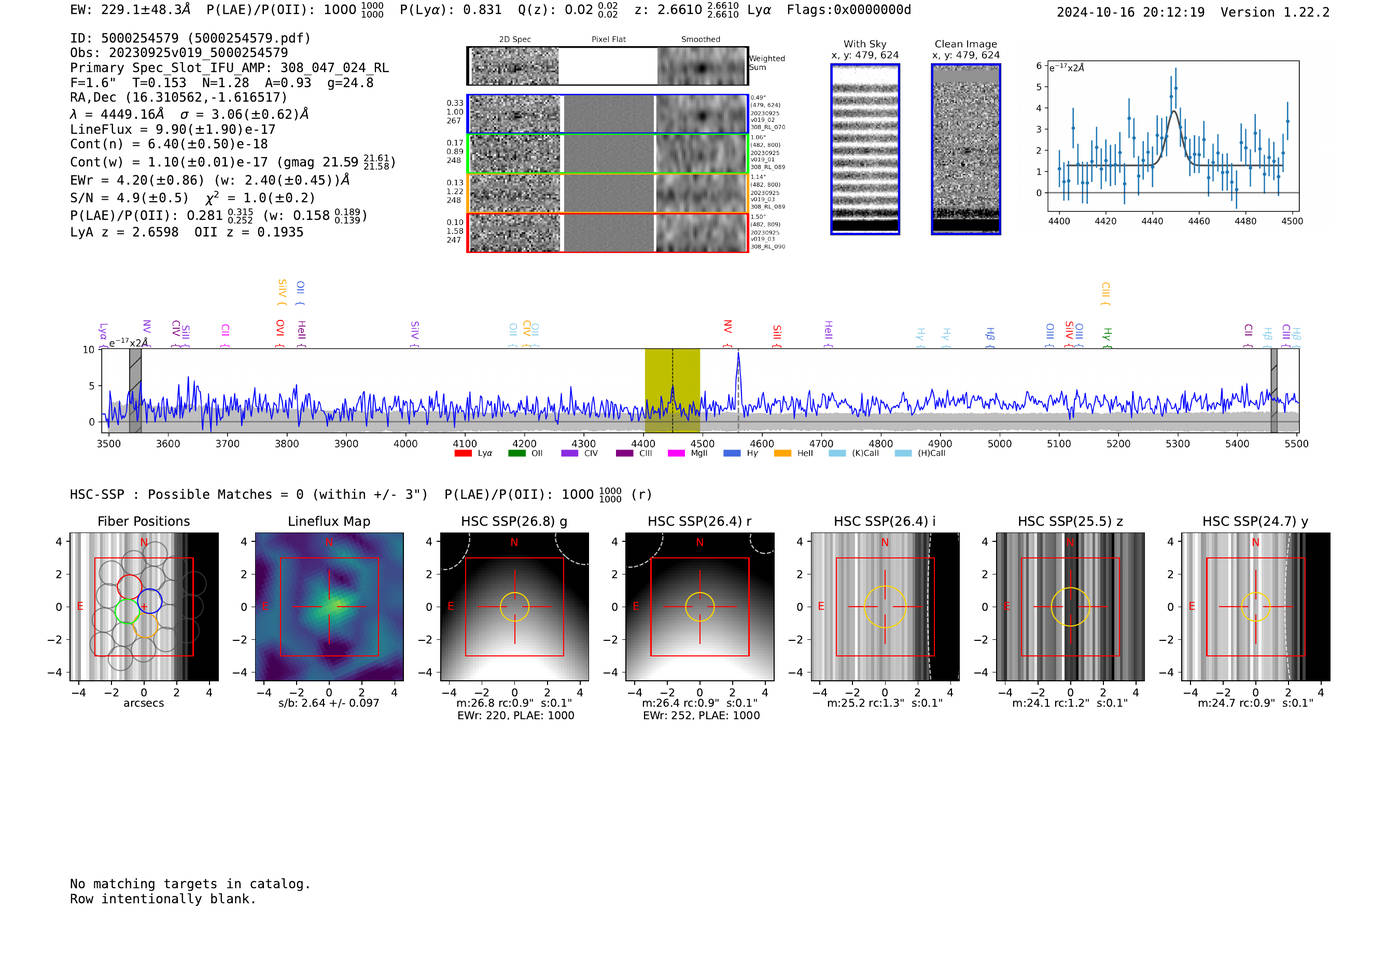The height and width of the screenshot is (953, 1400).
Task: Click the m:24.7 rc:0.9" caption
Action: pos(1256,703)
